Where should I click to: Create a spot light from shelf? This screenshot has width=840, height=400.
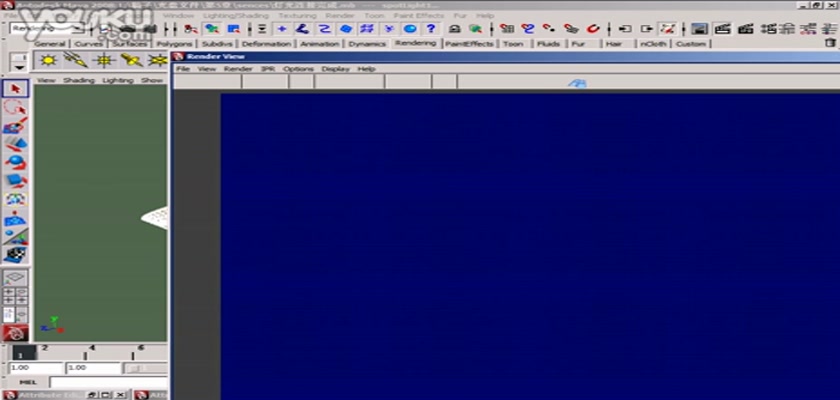(131, 60)
